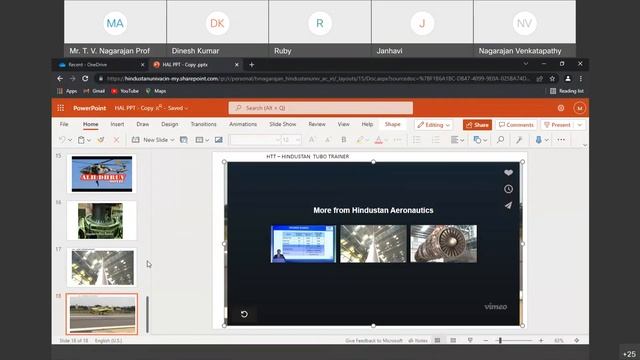Switch to the Animations tab

click(243, 124)
